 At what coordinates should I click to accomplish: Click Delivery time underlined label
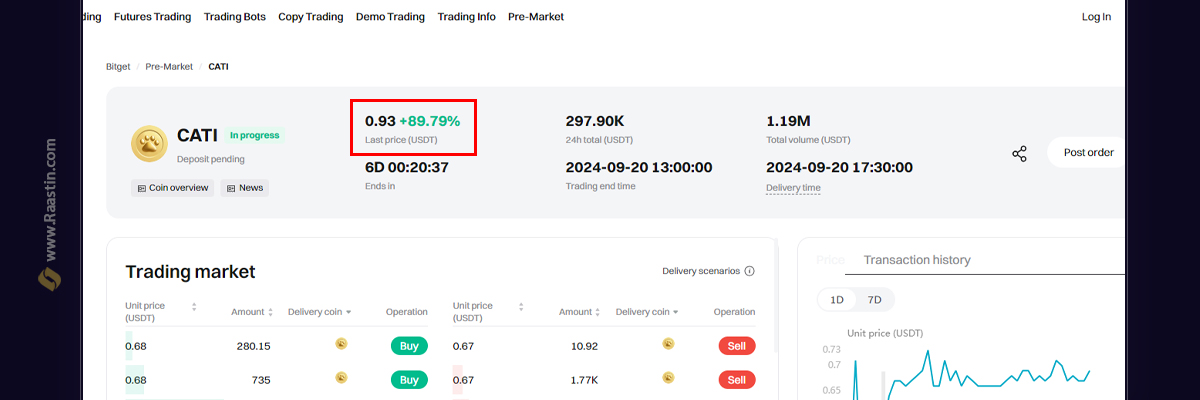[793, 188]
